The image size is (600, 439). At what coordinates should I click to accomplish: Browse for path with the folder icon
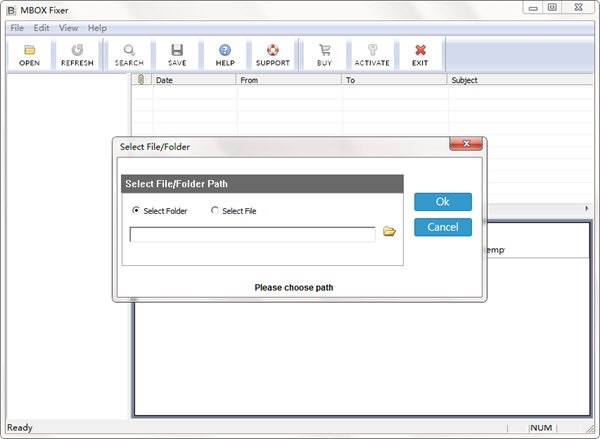point(389,231)
